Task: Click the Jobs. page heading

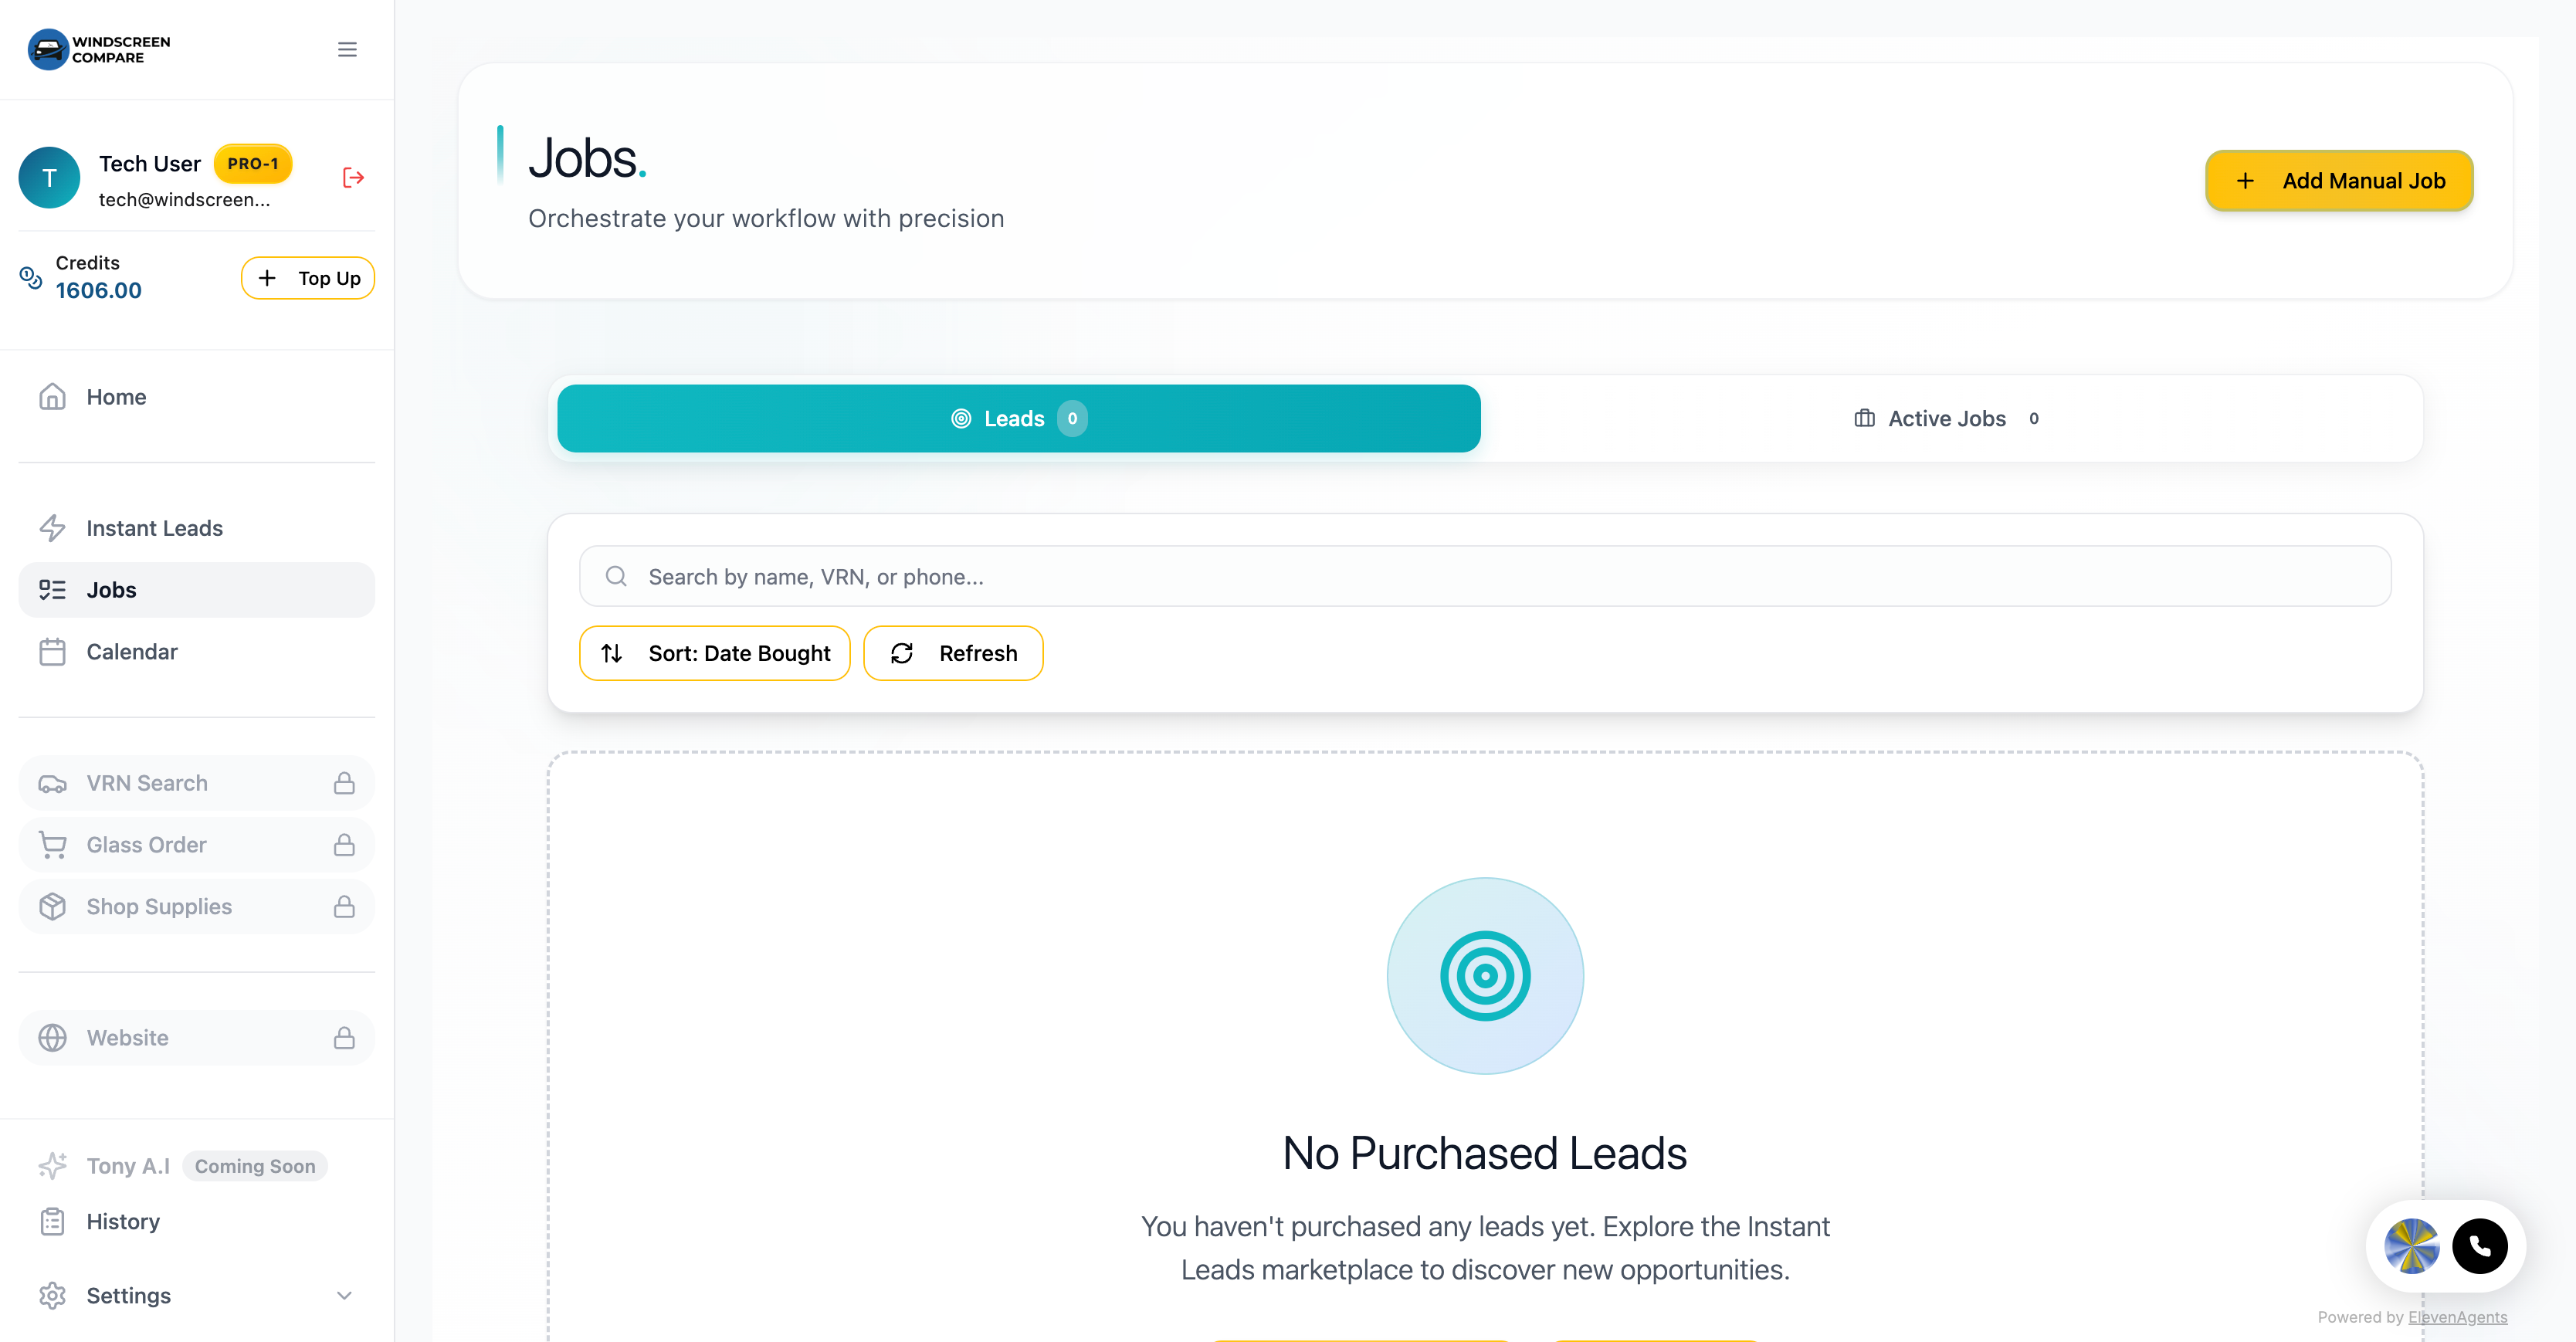Action: (x=587, y=159)
